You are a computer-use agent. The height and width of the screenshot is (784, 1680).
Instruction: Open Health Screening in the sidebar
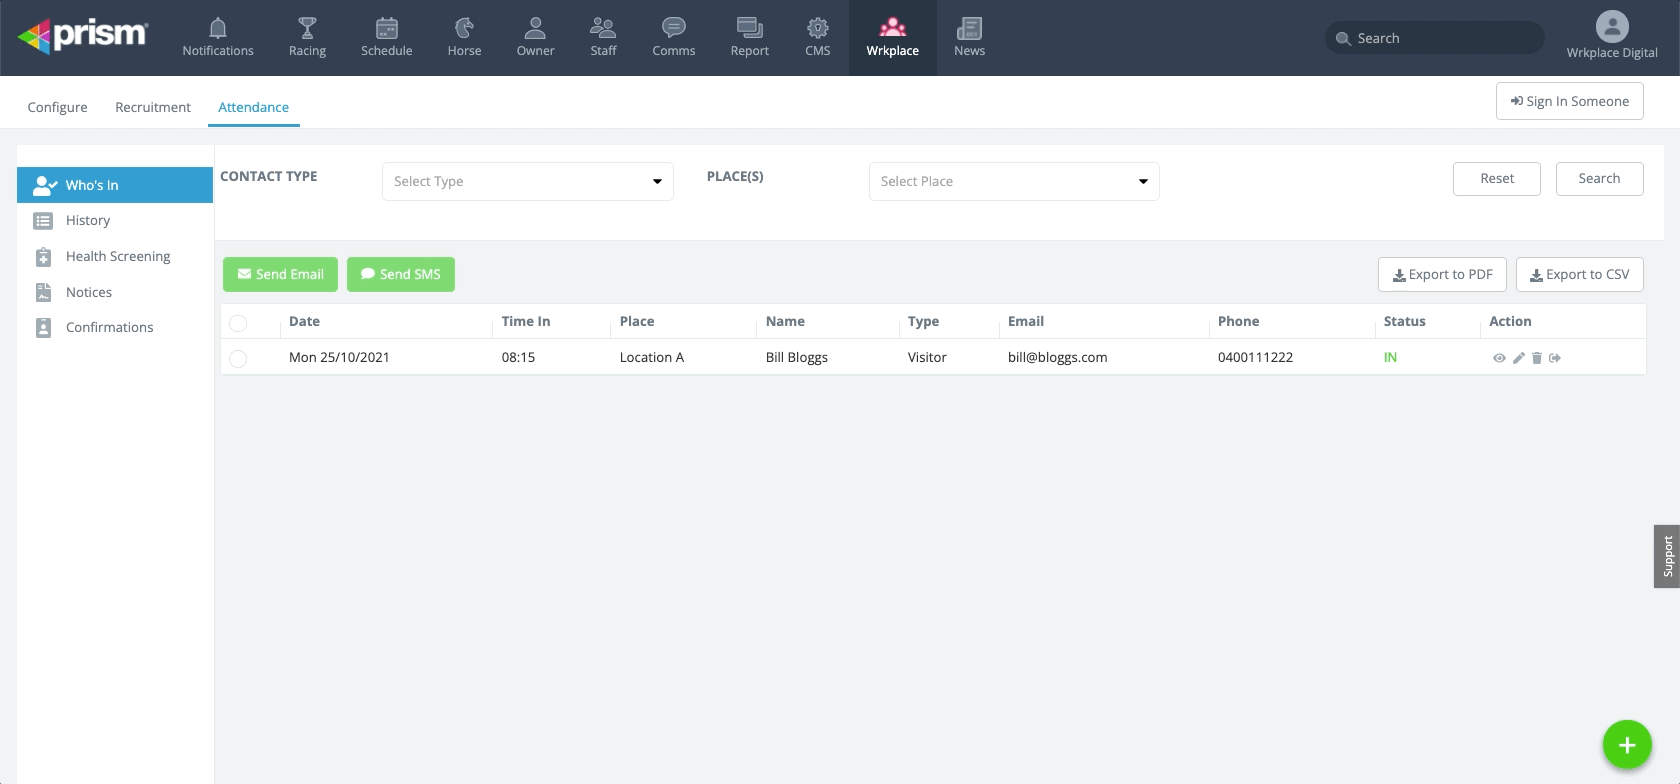click(x=118, y=256)
